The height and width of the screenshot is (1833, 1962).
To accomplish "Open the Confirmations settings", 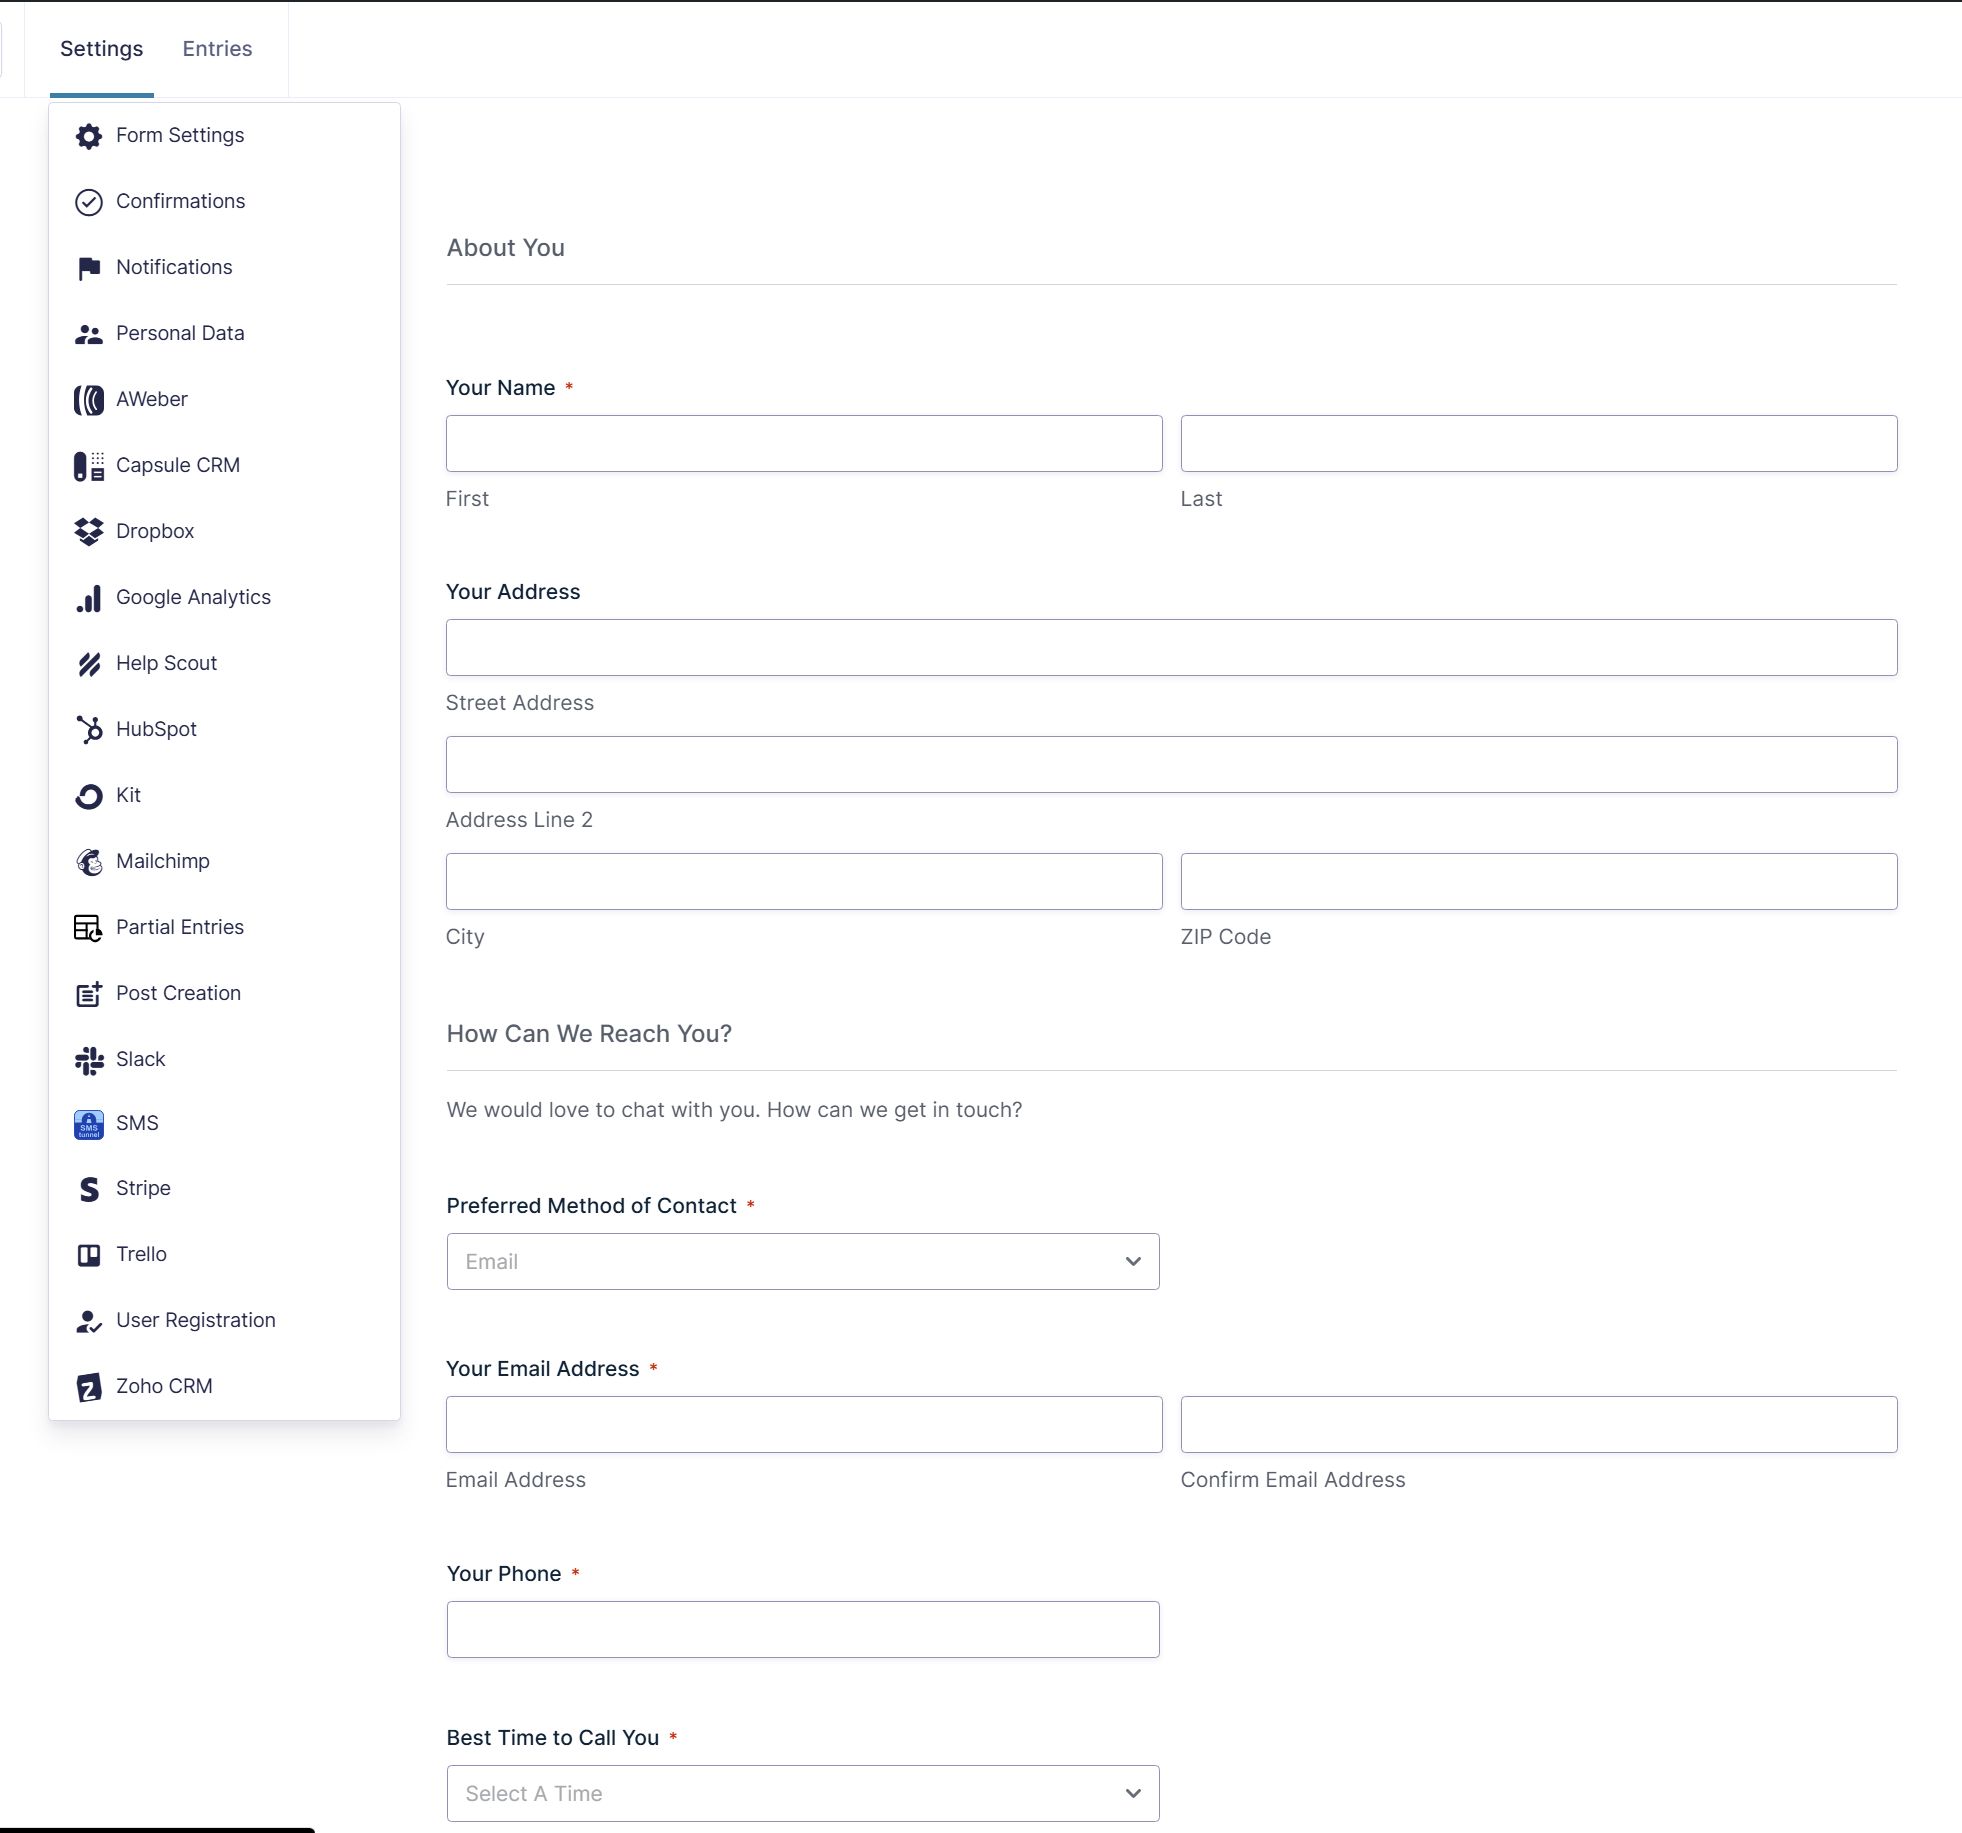I will coord(180,201).
